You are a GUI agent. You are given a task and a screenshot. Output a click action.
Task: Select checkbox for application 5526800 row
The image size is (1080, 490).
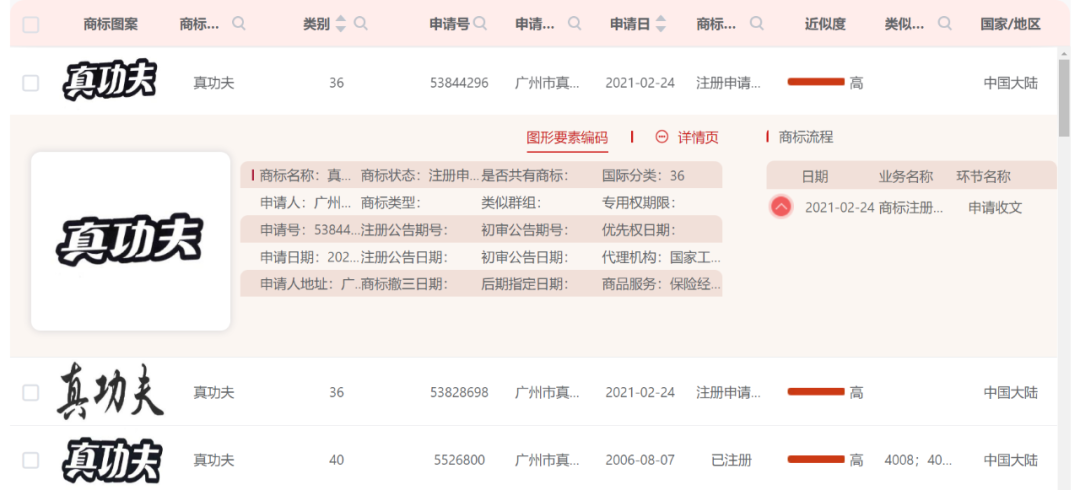31,460
